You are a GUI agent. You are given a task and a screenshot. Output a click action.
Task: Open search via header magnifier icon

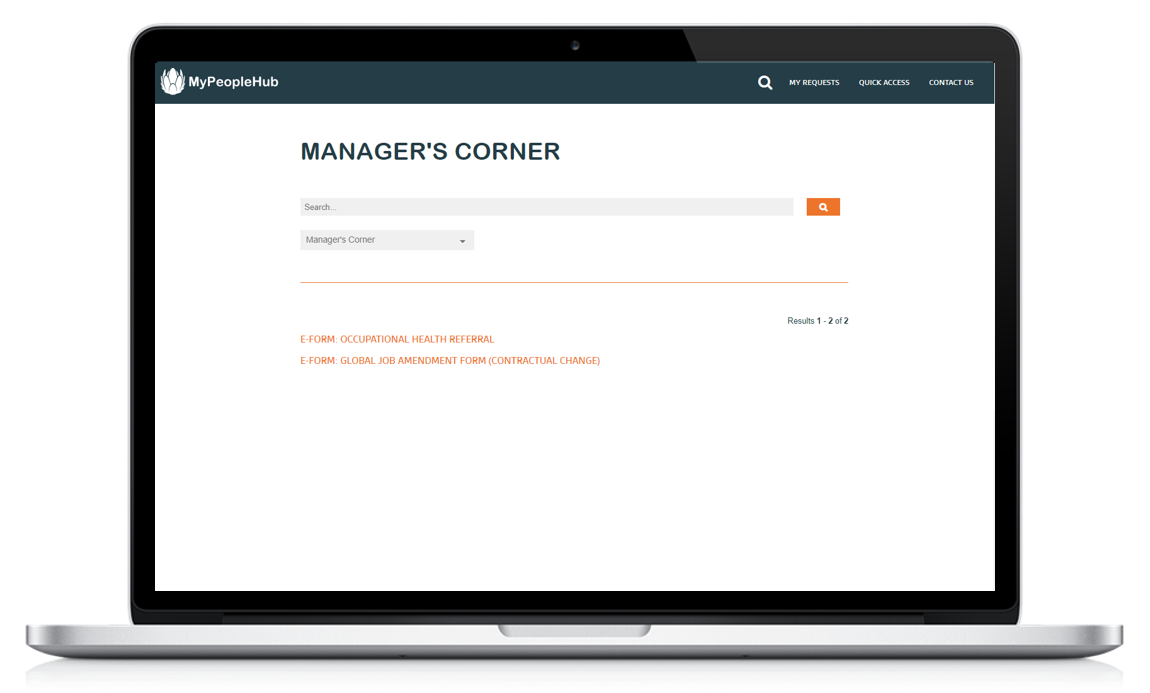[x=765, y=83]
